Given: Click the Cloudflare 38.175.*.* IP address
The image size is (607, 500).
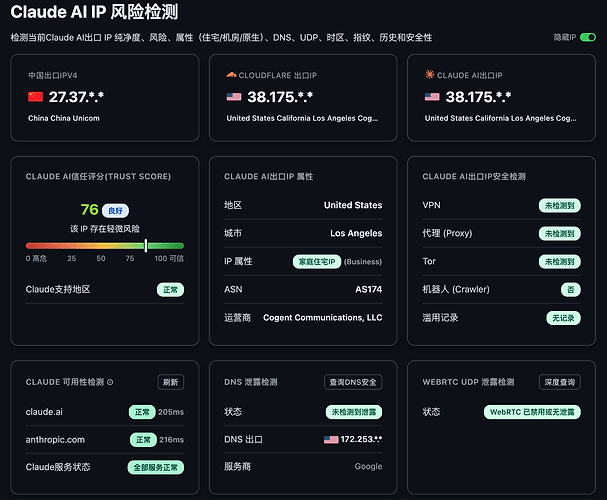Looking at the screenshot, I should [x=280, y=97].
